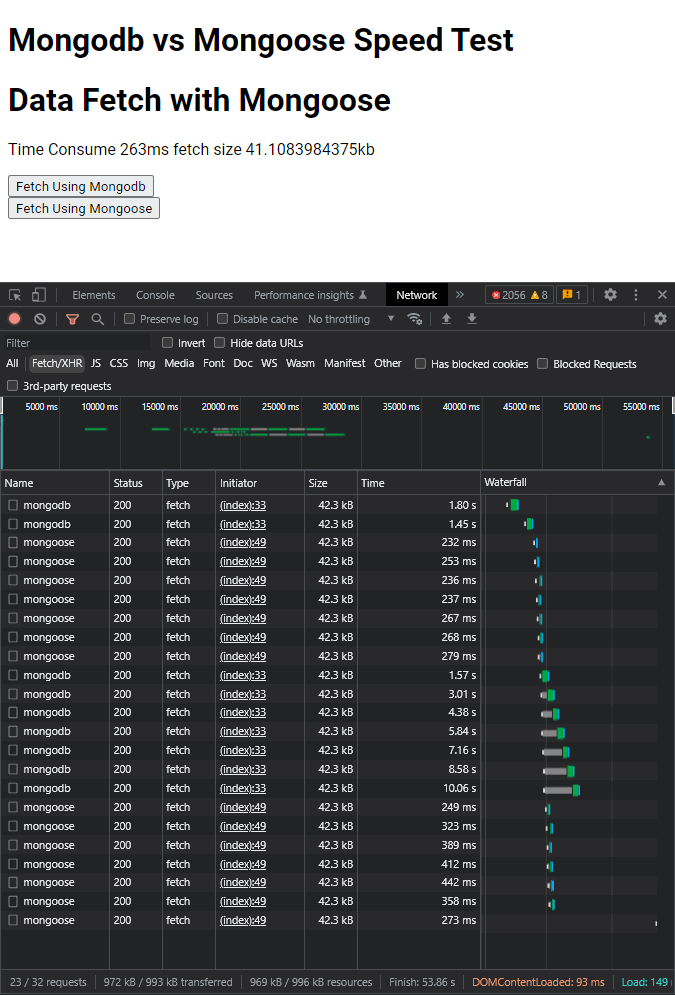
Task: Open network conditions wifi icon
Action: click(415, 319)
